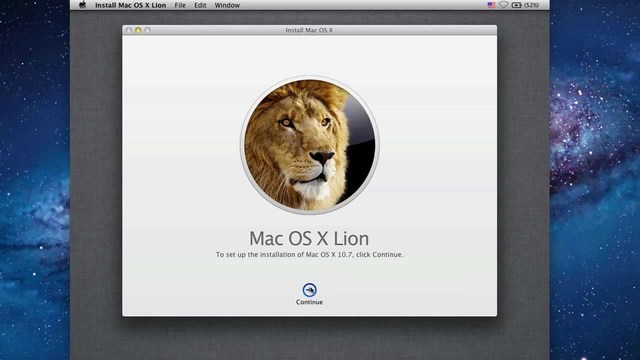Viewport: 640px width, 360px height.
Task: Open the Apple menu
Action: pos(82,5)
